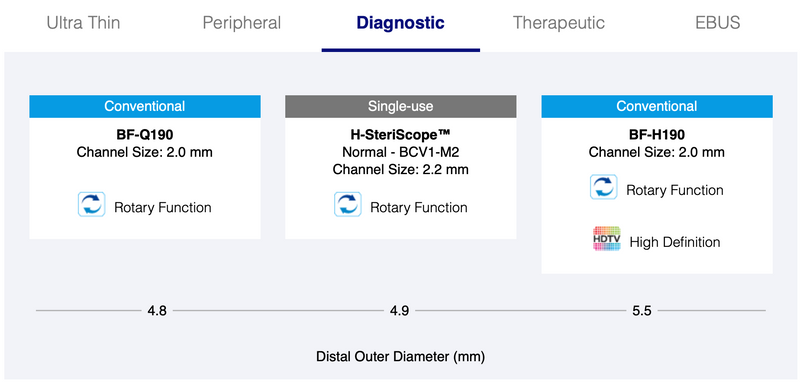Viewport: 800px width, 382px height.
Task: Click the rotary function icon under BF-Q190
Action: (92, 205)
